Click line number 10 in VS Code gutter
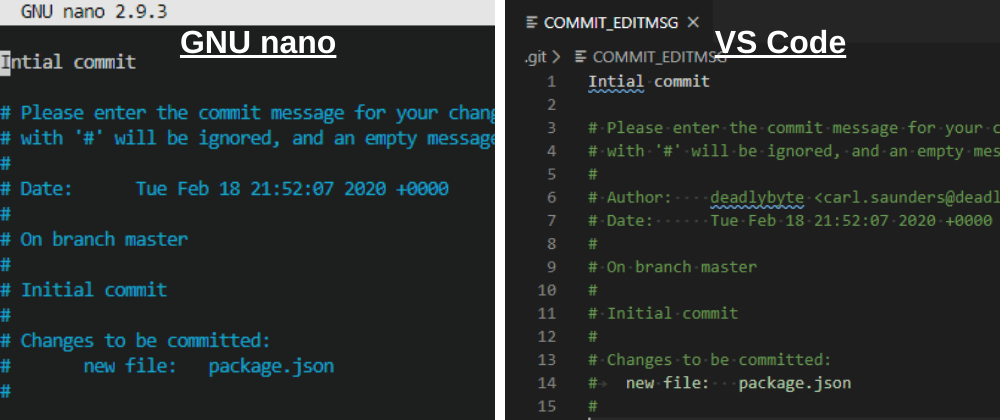The width and height of the screenshot is (1000, 420). click(x=547, y=290)
